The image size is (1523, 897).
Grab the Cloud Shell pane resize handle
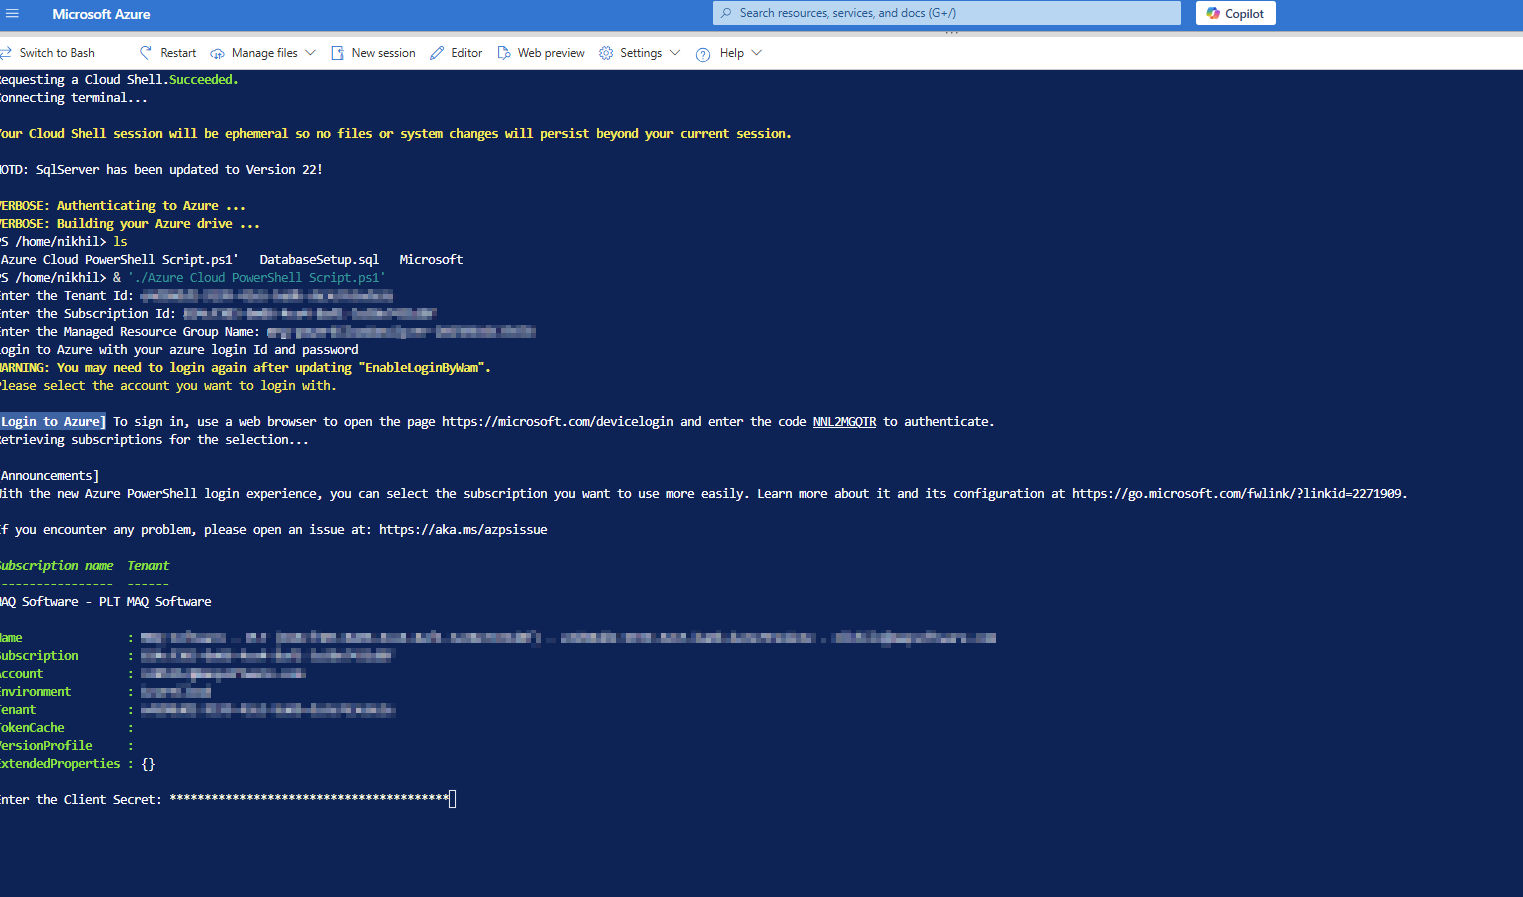[951, 33]
